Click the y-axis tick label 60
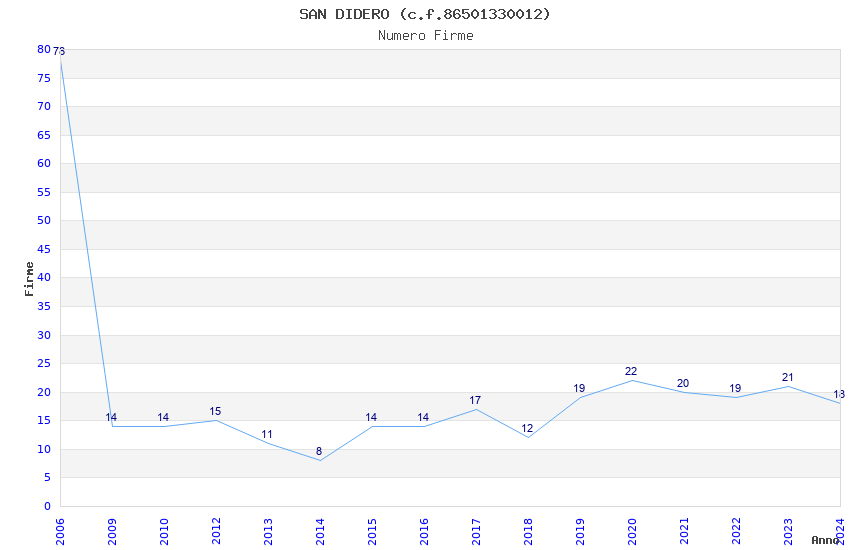 44,163
